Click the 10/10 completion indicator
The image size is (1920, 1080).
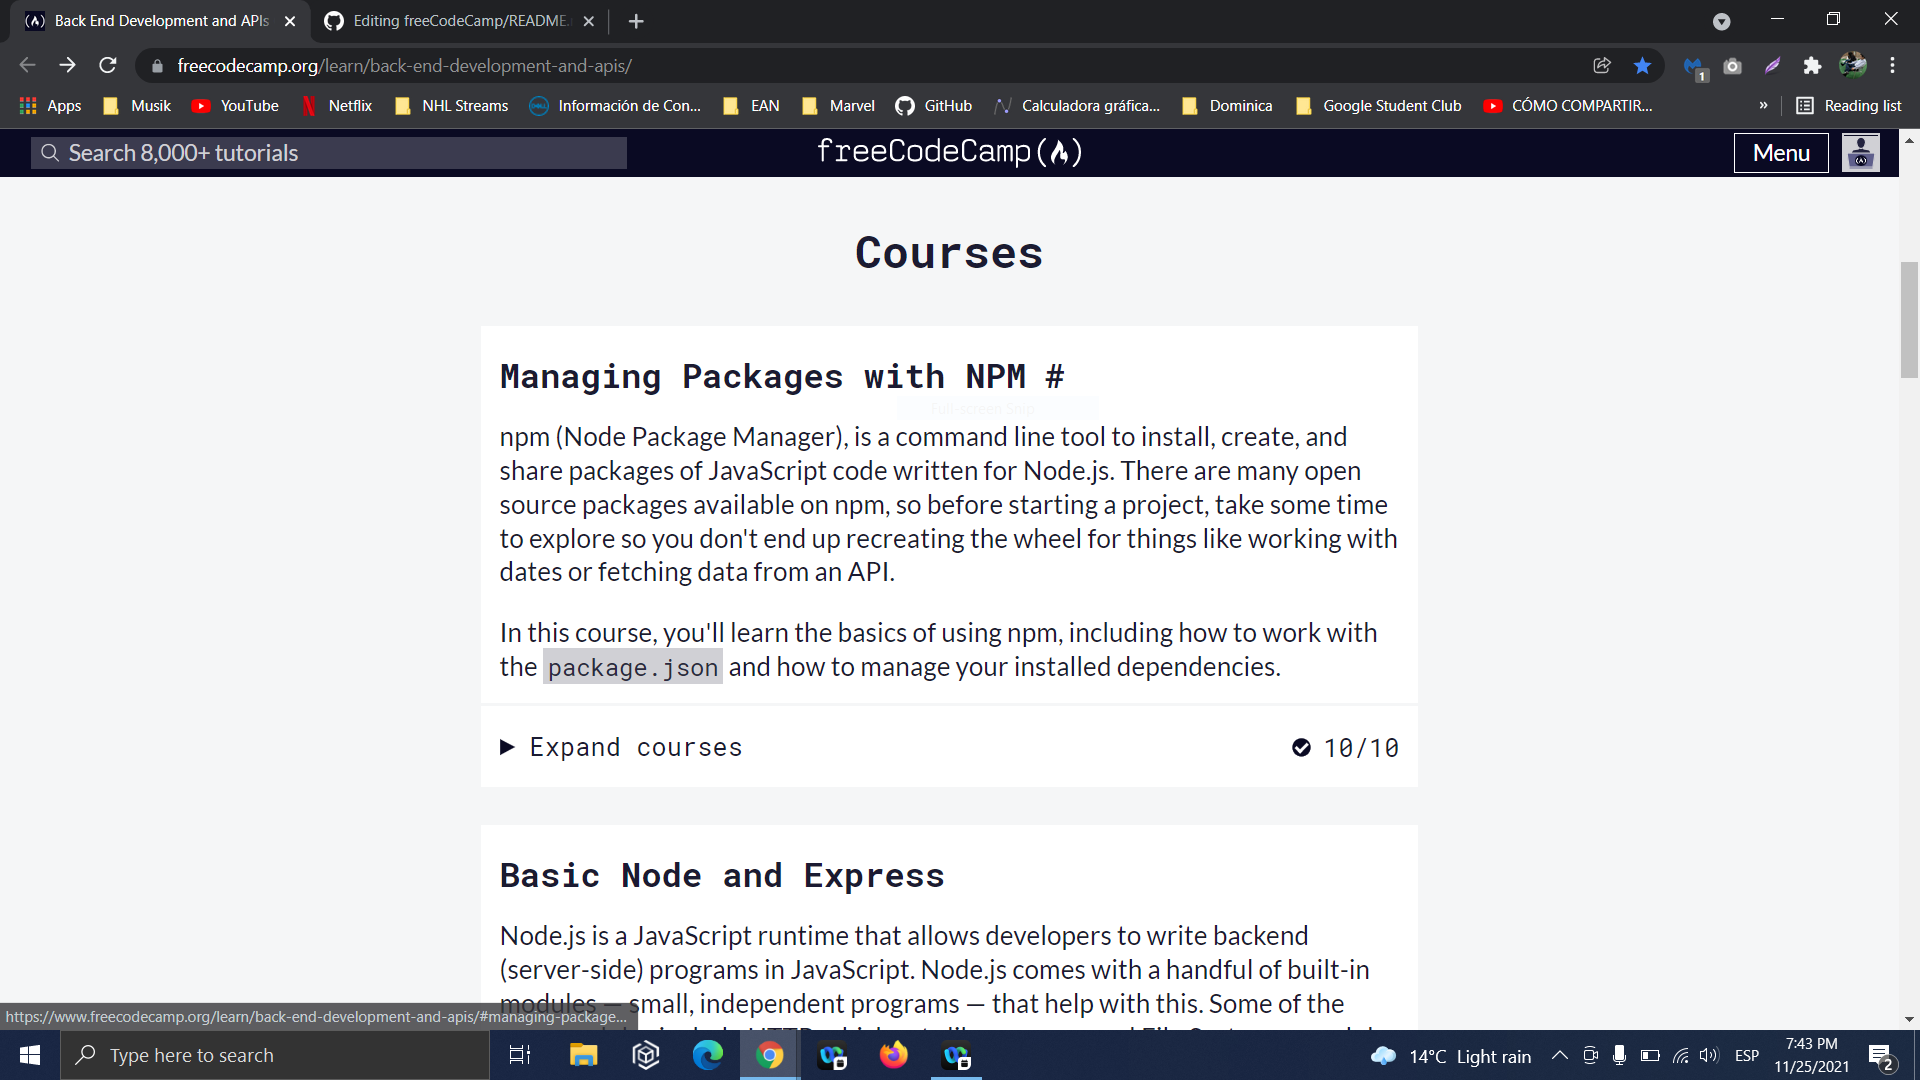1345,747
